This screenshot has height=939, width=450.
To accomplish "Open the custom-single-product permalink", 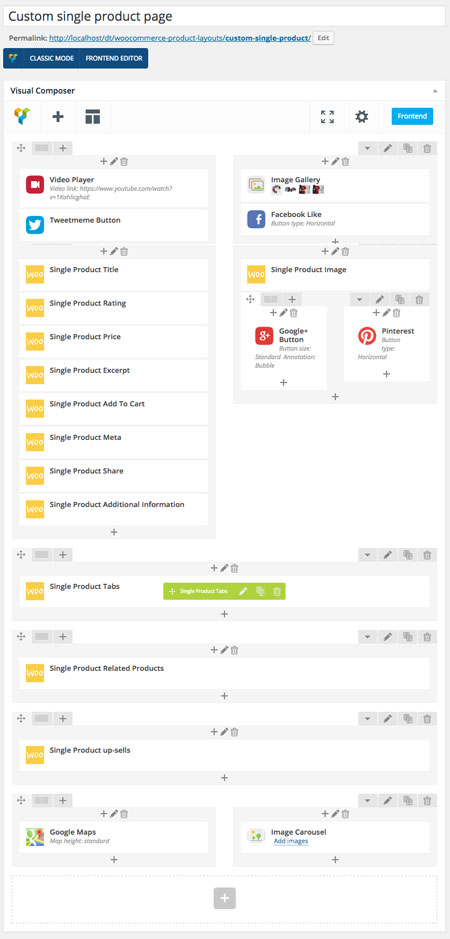I will pos(268,38).
